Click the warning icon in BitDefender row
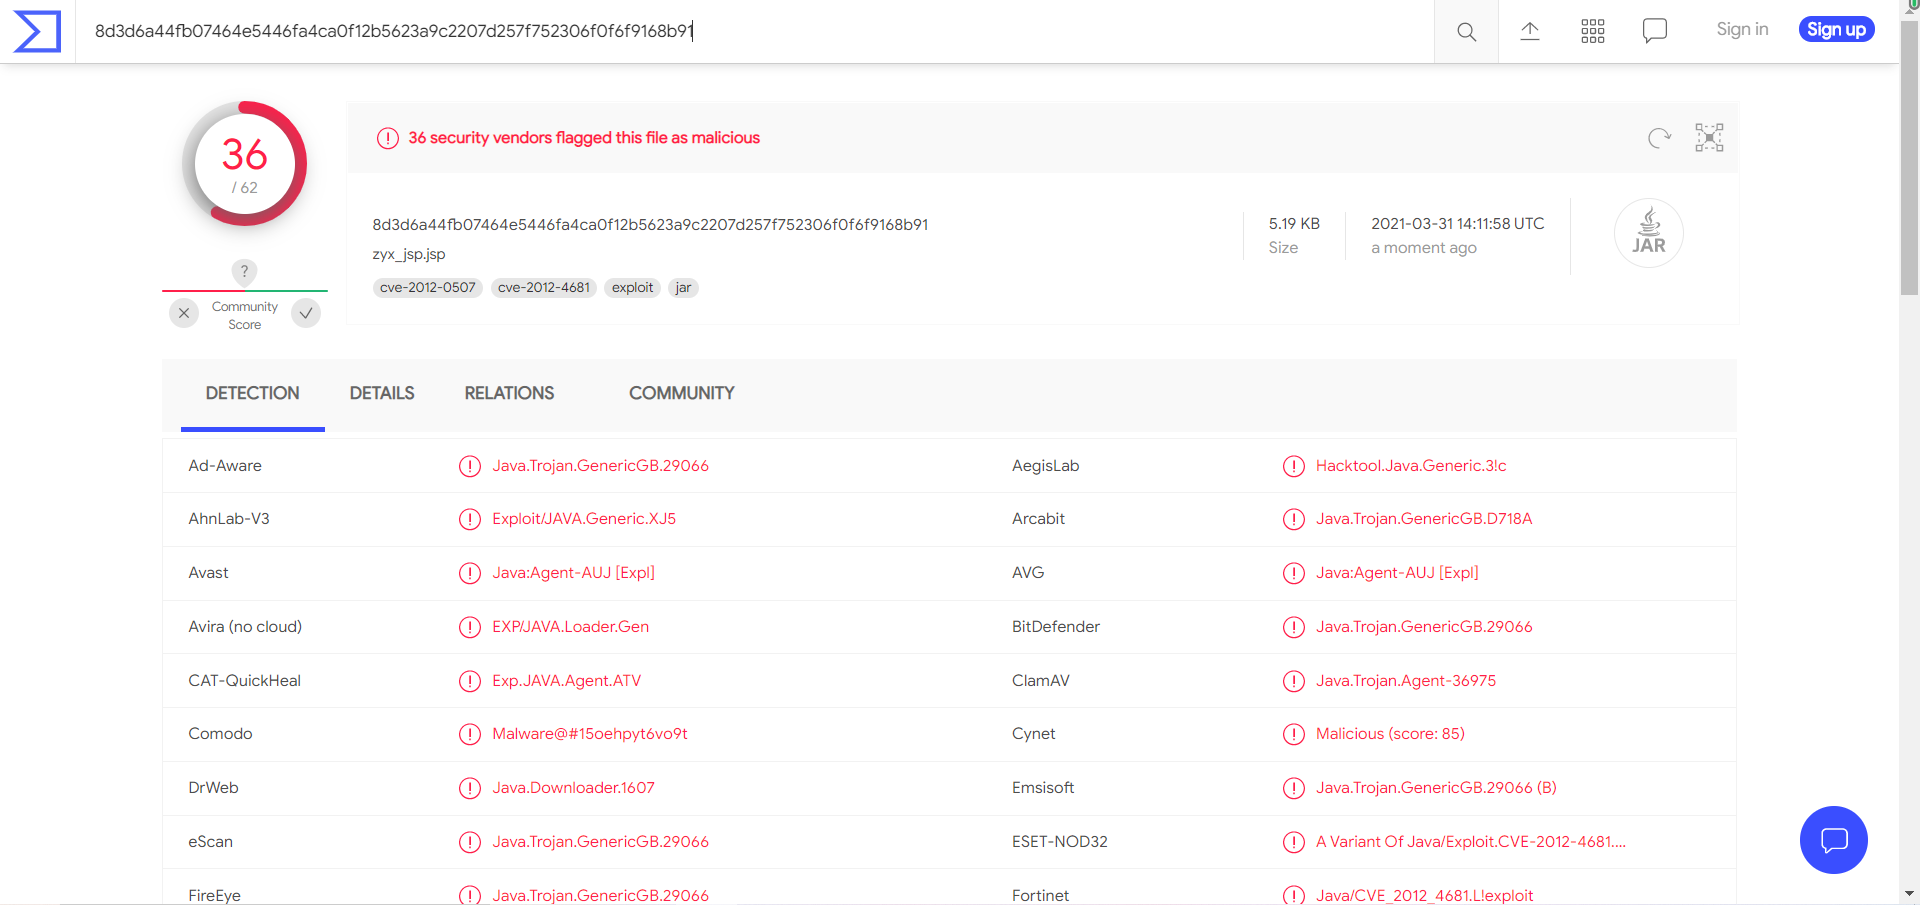 [1294, 627]
